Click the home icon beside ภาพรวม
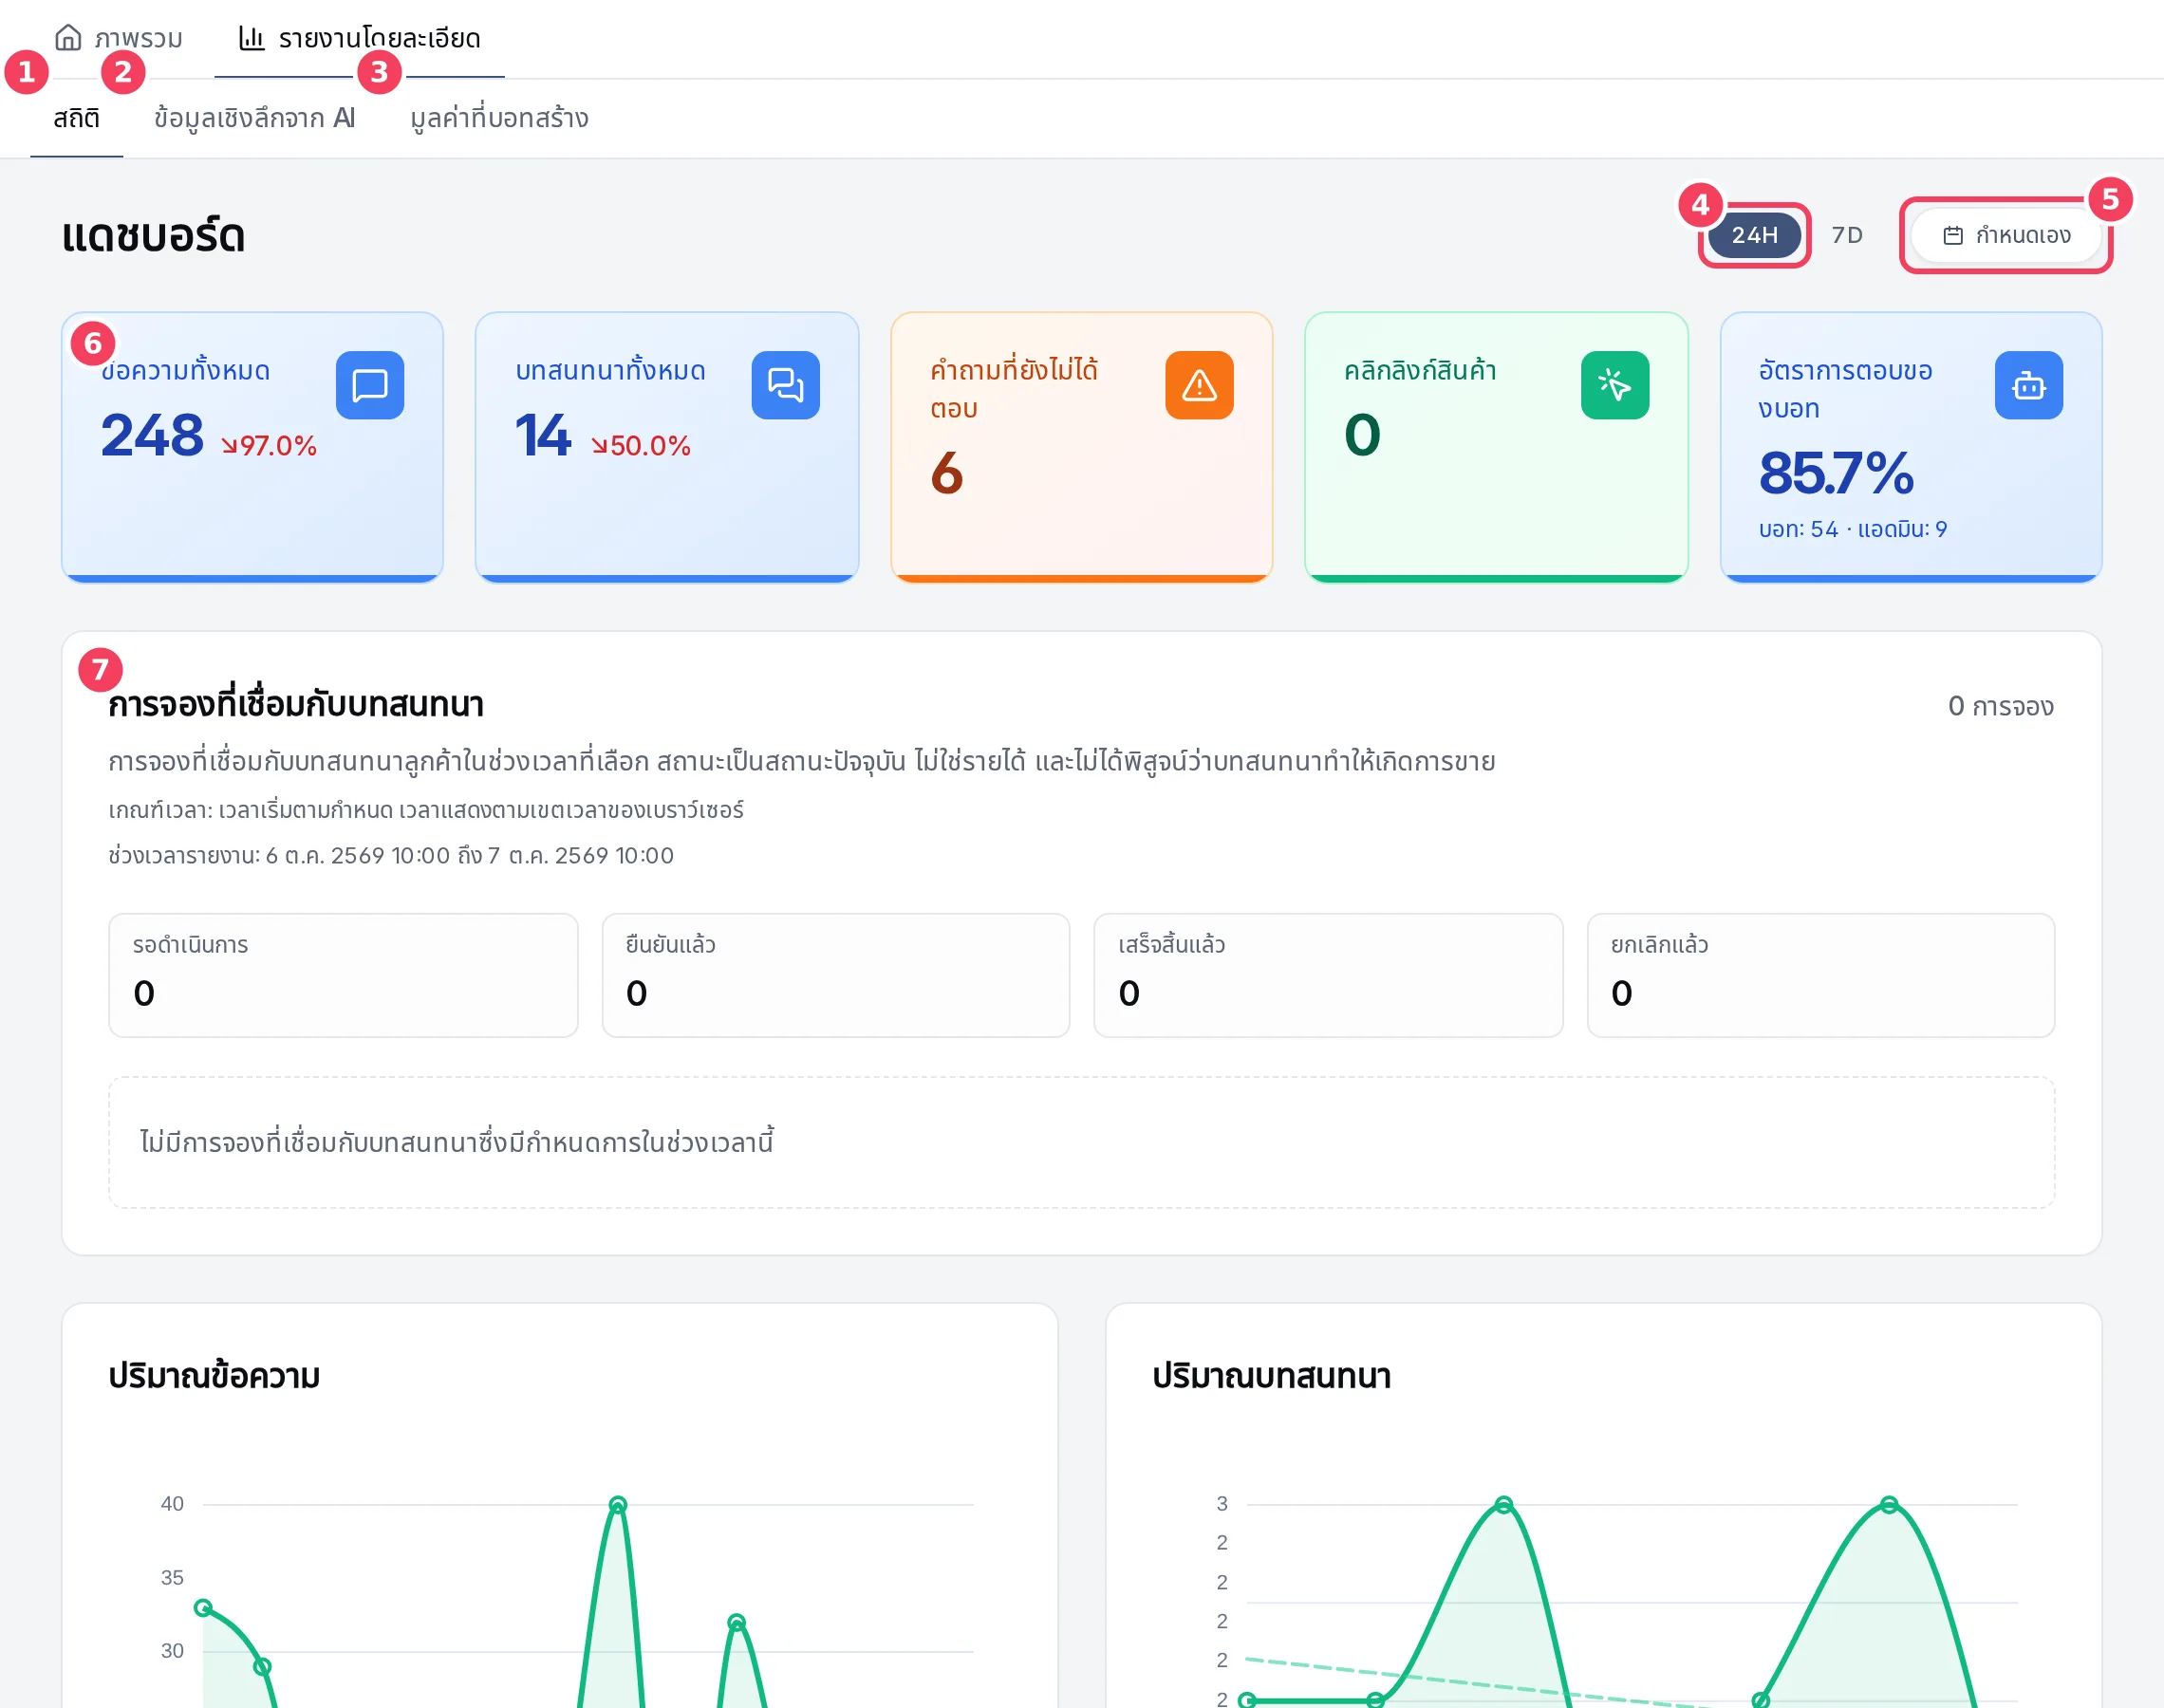This screenshot has width=2164, height=1708. [68, 38]
